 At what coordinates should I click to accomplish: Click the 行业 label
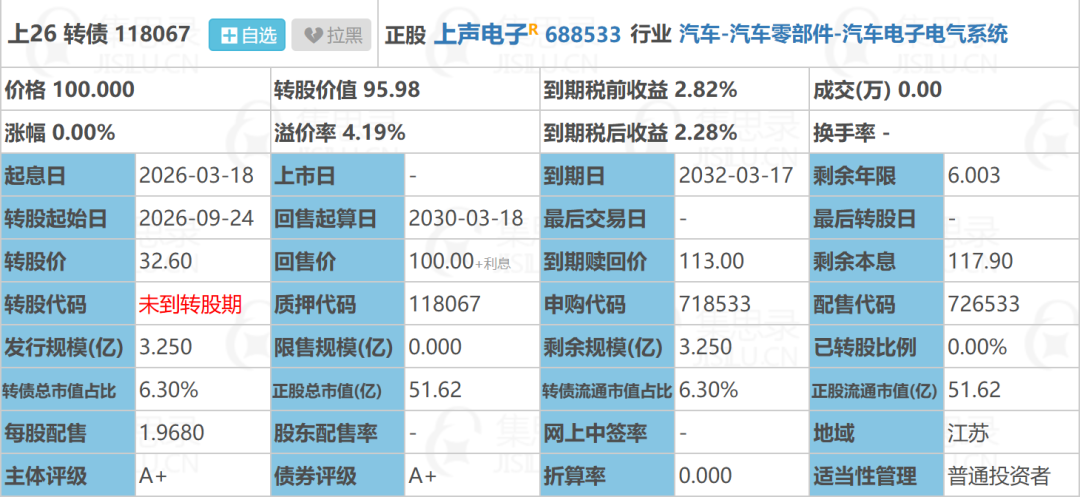point(650,34)
